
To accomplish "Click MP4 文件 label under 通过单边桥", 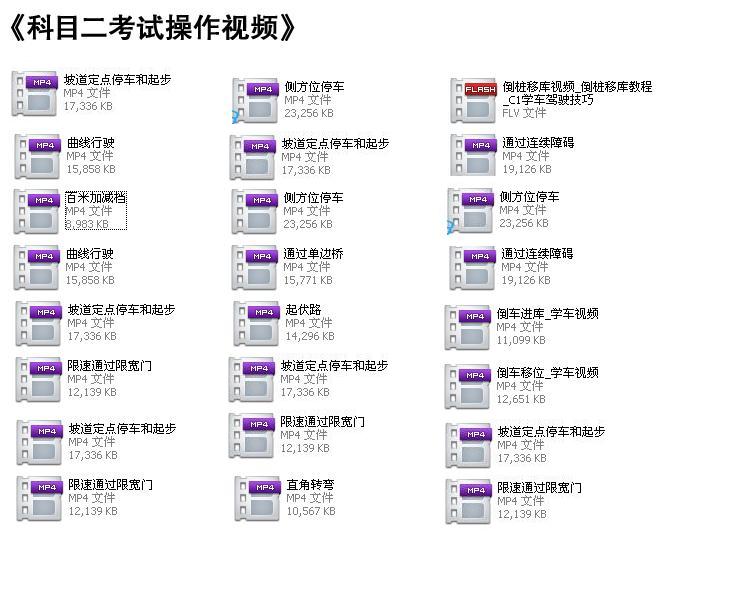I will point(307,267).
